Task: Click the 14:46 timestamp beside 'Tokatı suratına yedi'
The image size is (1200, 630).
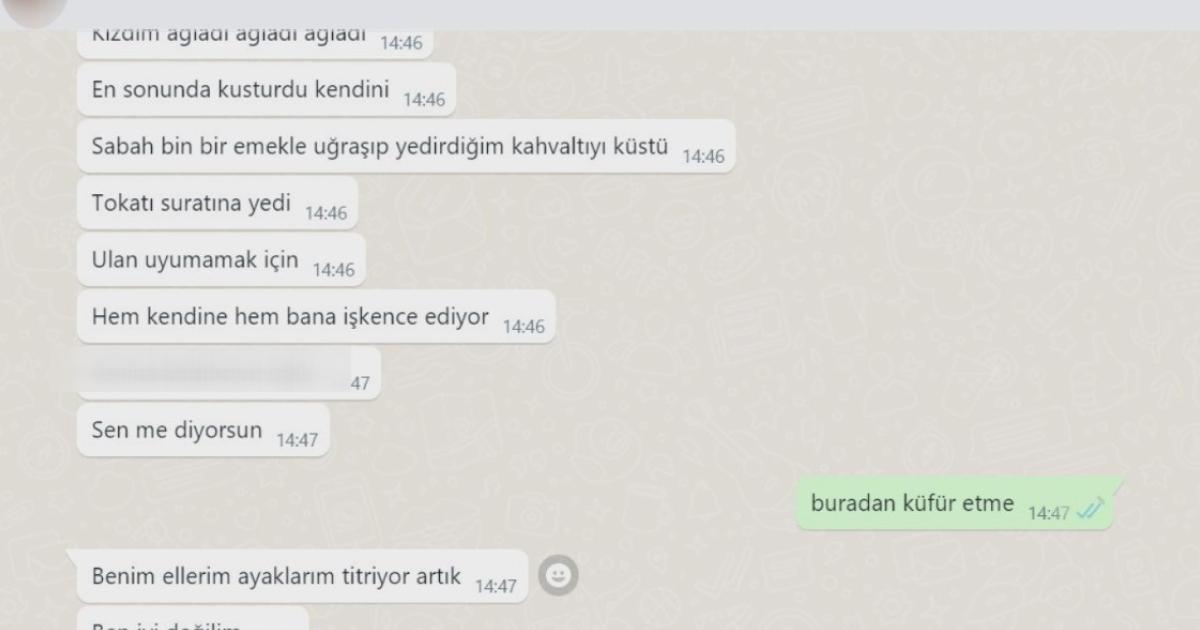Action: point(326,213)
